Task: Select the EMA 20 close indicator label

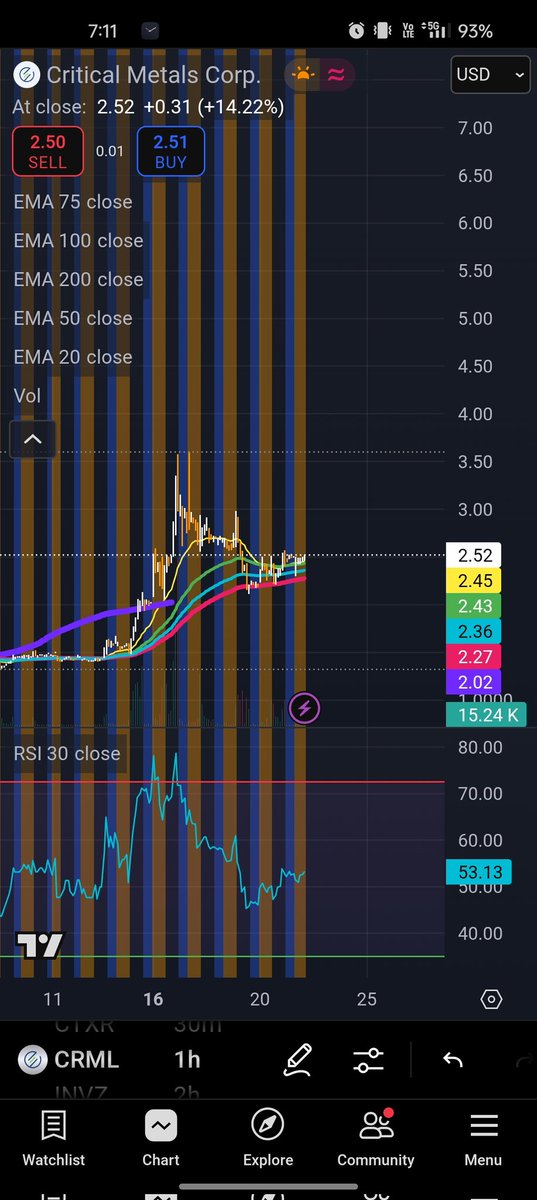Action: (x=73, y=357)
